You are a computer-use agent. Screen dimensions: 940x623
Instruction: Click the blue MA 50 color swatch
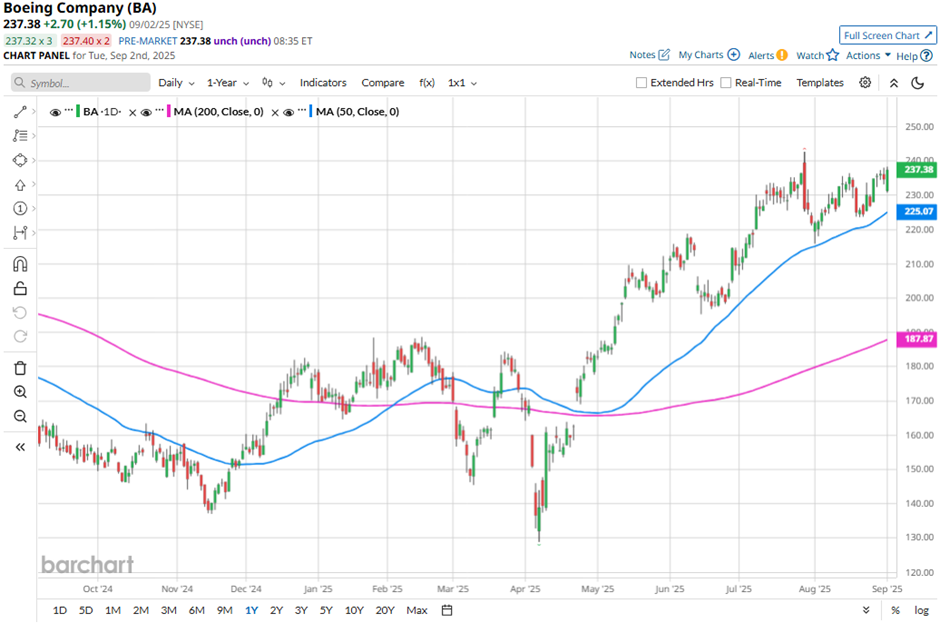pyautogui.click(x=311, y=112)
